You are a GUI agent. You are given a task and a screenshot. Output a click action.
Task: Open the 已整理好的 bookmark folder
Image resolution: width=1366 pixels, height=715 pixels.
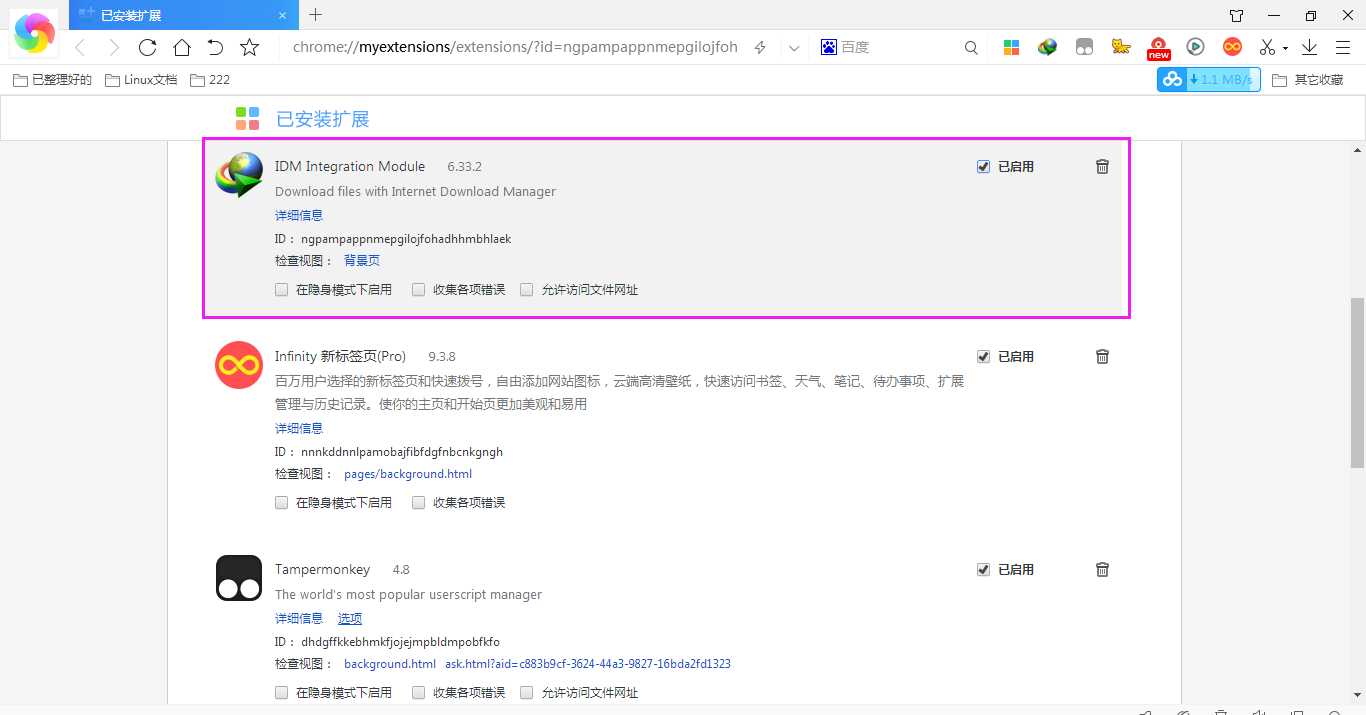point(52,79)
